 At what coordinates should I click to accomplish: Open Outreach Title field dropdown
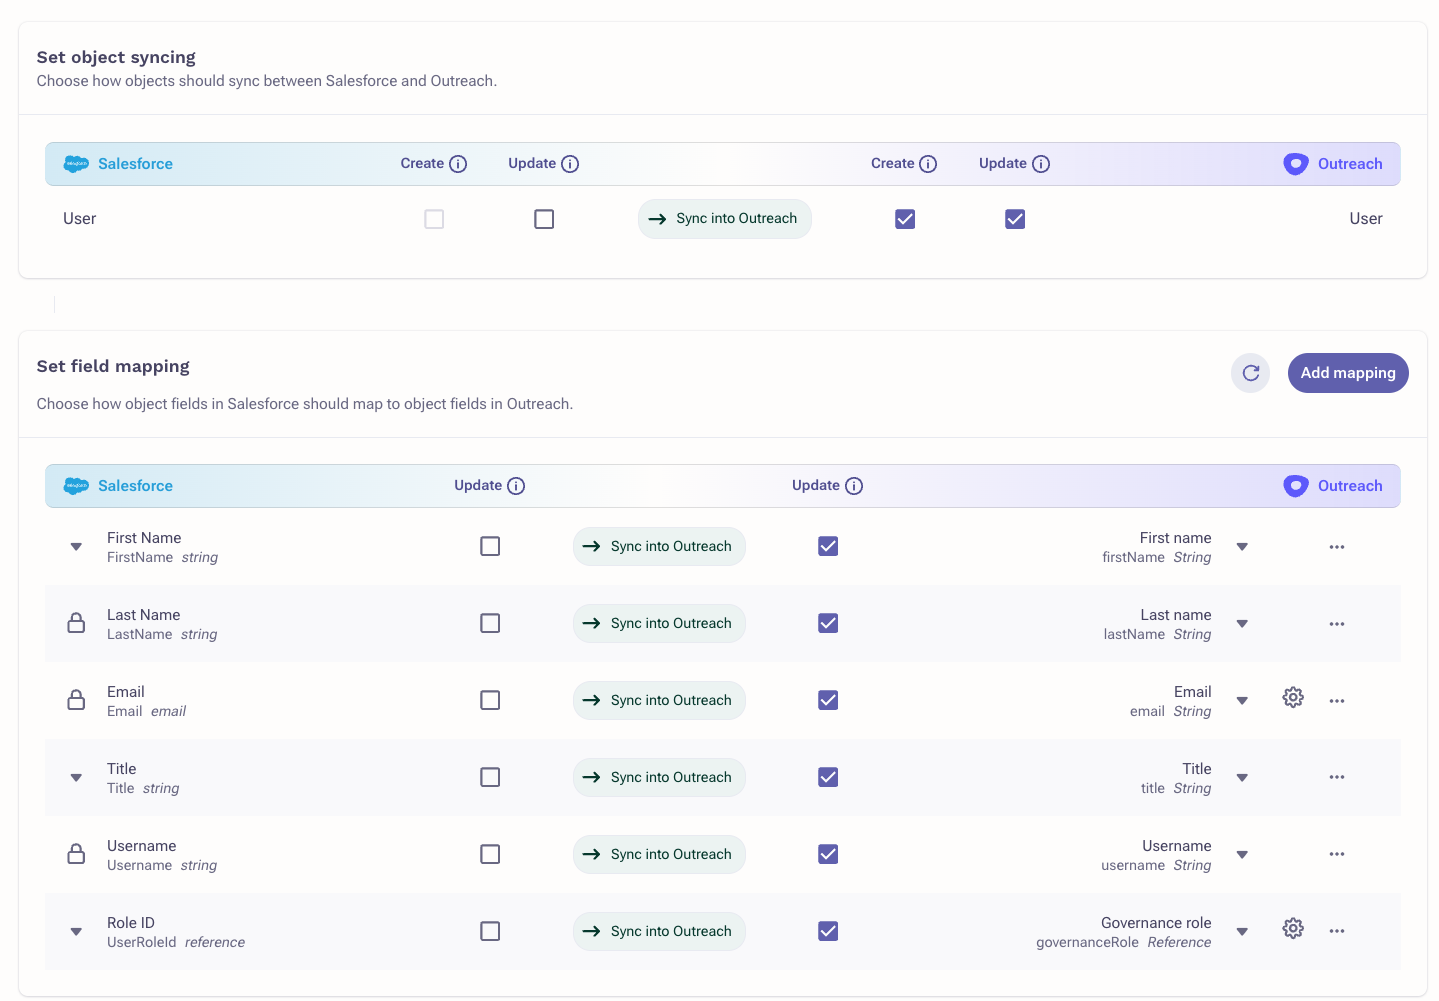pos(1242,778)
